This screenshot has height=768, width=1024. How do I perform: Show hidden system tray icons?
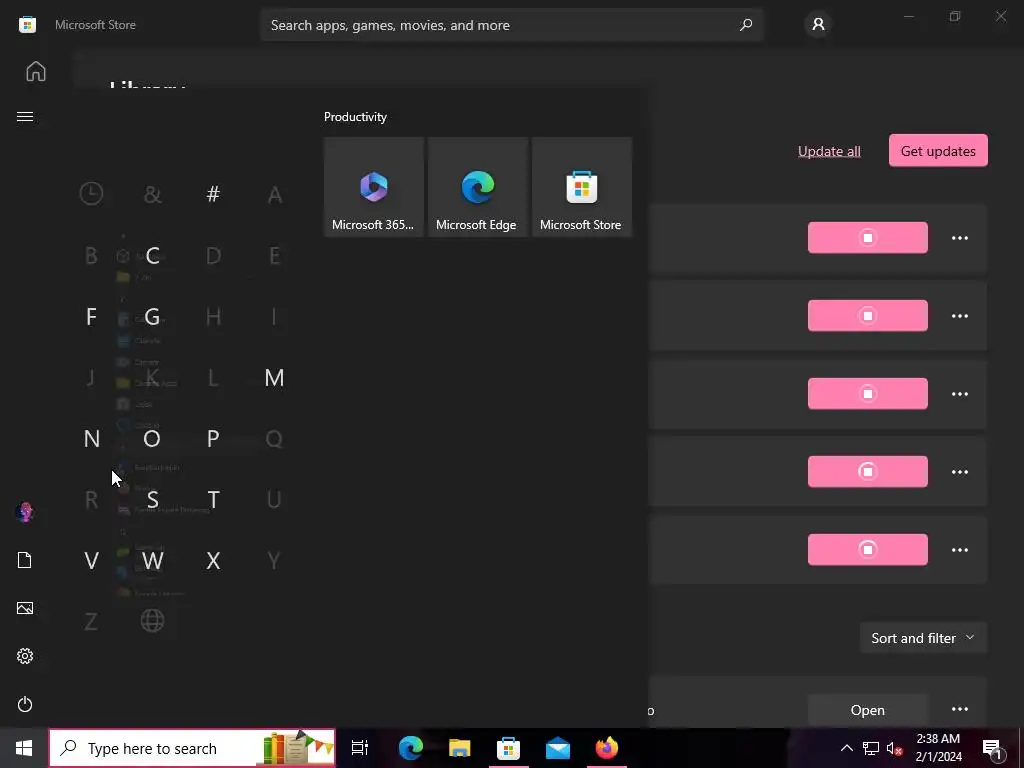click(x=846, y=748)
